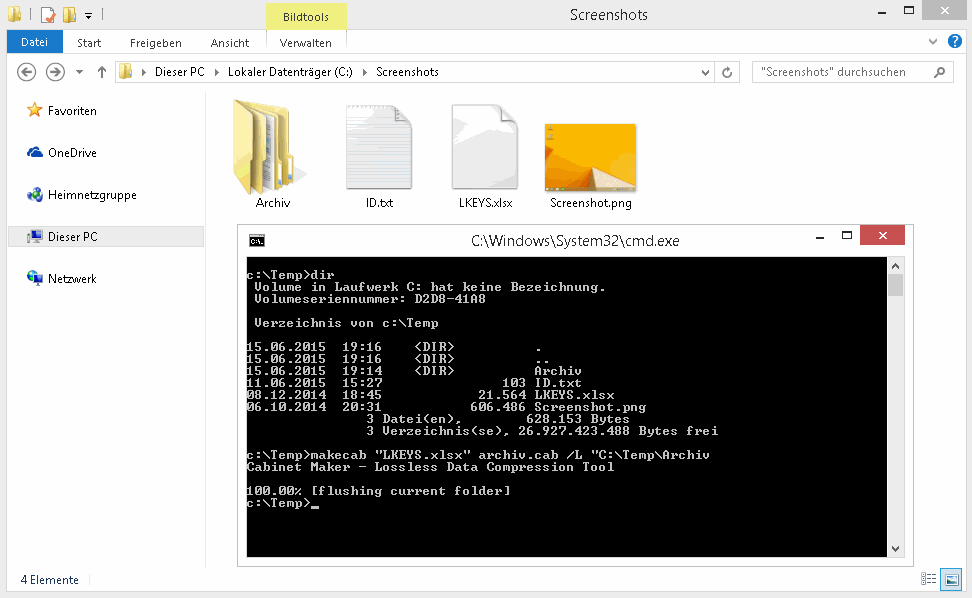The height and width of the screenshot is (598, 972).
Task: Refresh the Screenshots folder view
Action: tap(728, 72)
